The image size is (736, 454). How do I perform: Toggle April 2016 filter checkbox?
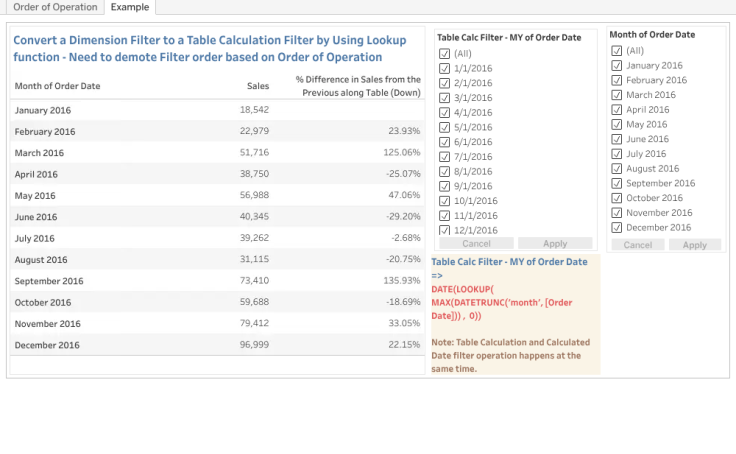pyautogui.click(x=616, y=110)
